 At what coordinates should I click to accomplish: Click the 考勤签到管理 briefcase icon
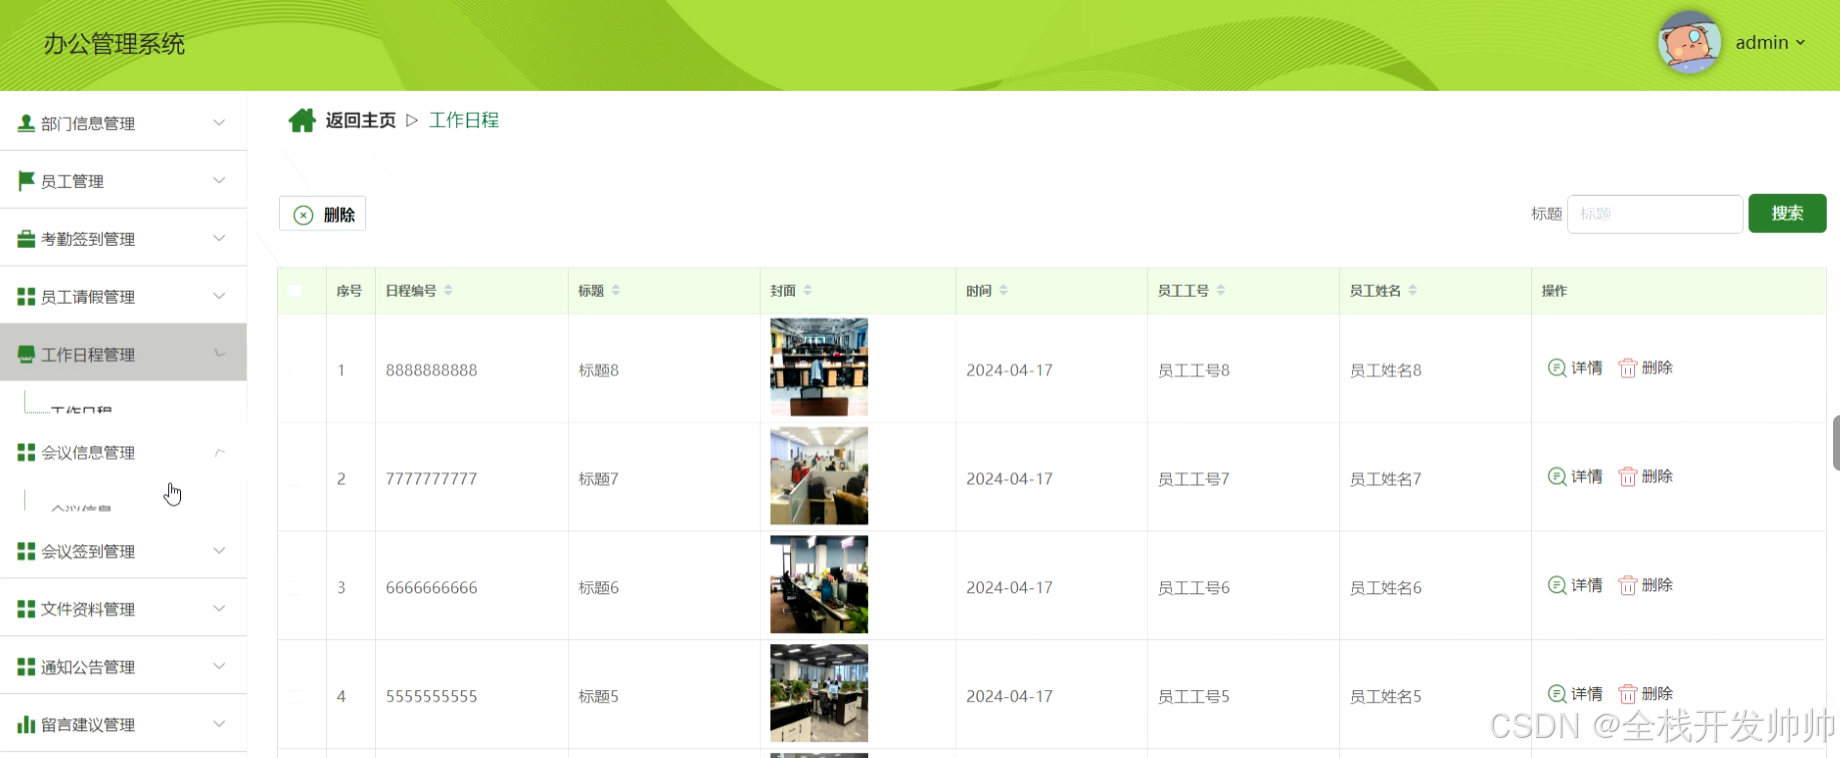[x=26, y=238]
